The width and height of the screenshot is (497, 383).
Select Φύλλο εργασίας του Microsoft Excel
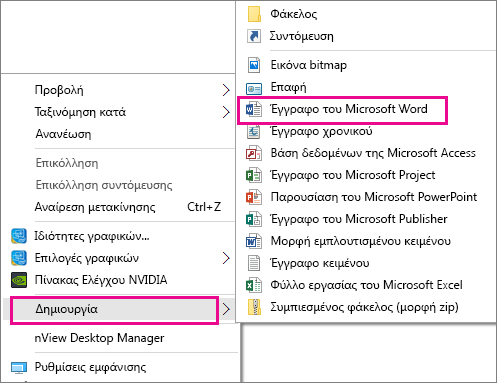point(366,285)
